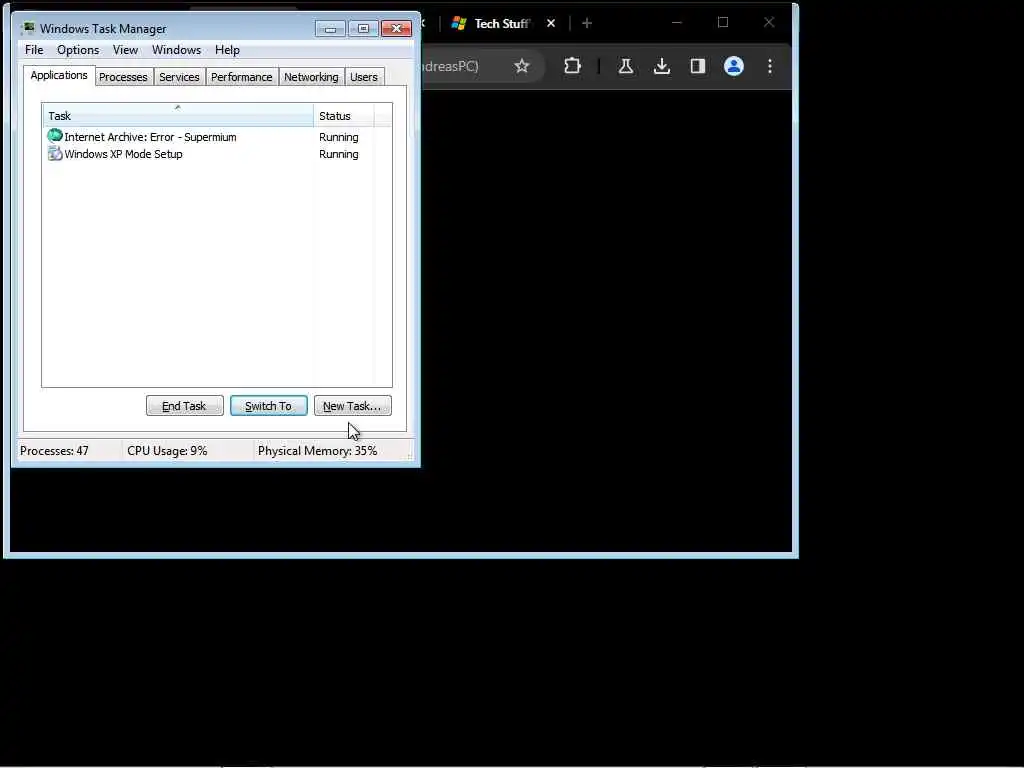The width and height of the screenshot is (1024, 768).
Task: Open the Windows menu
Action: pos(176,50)
